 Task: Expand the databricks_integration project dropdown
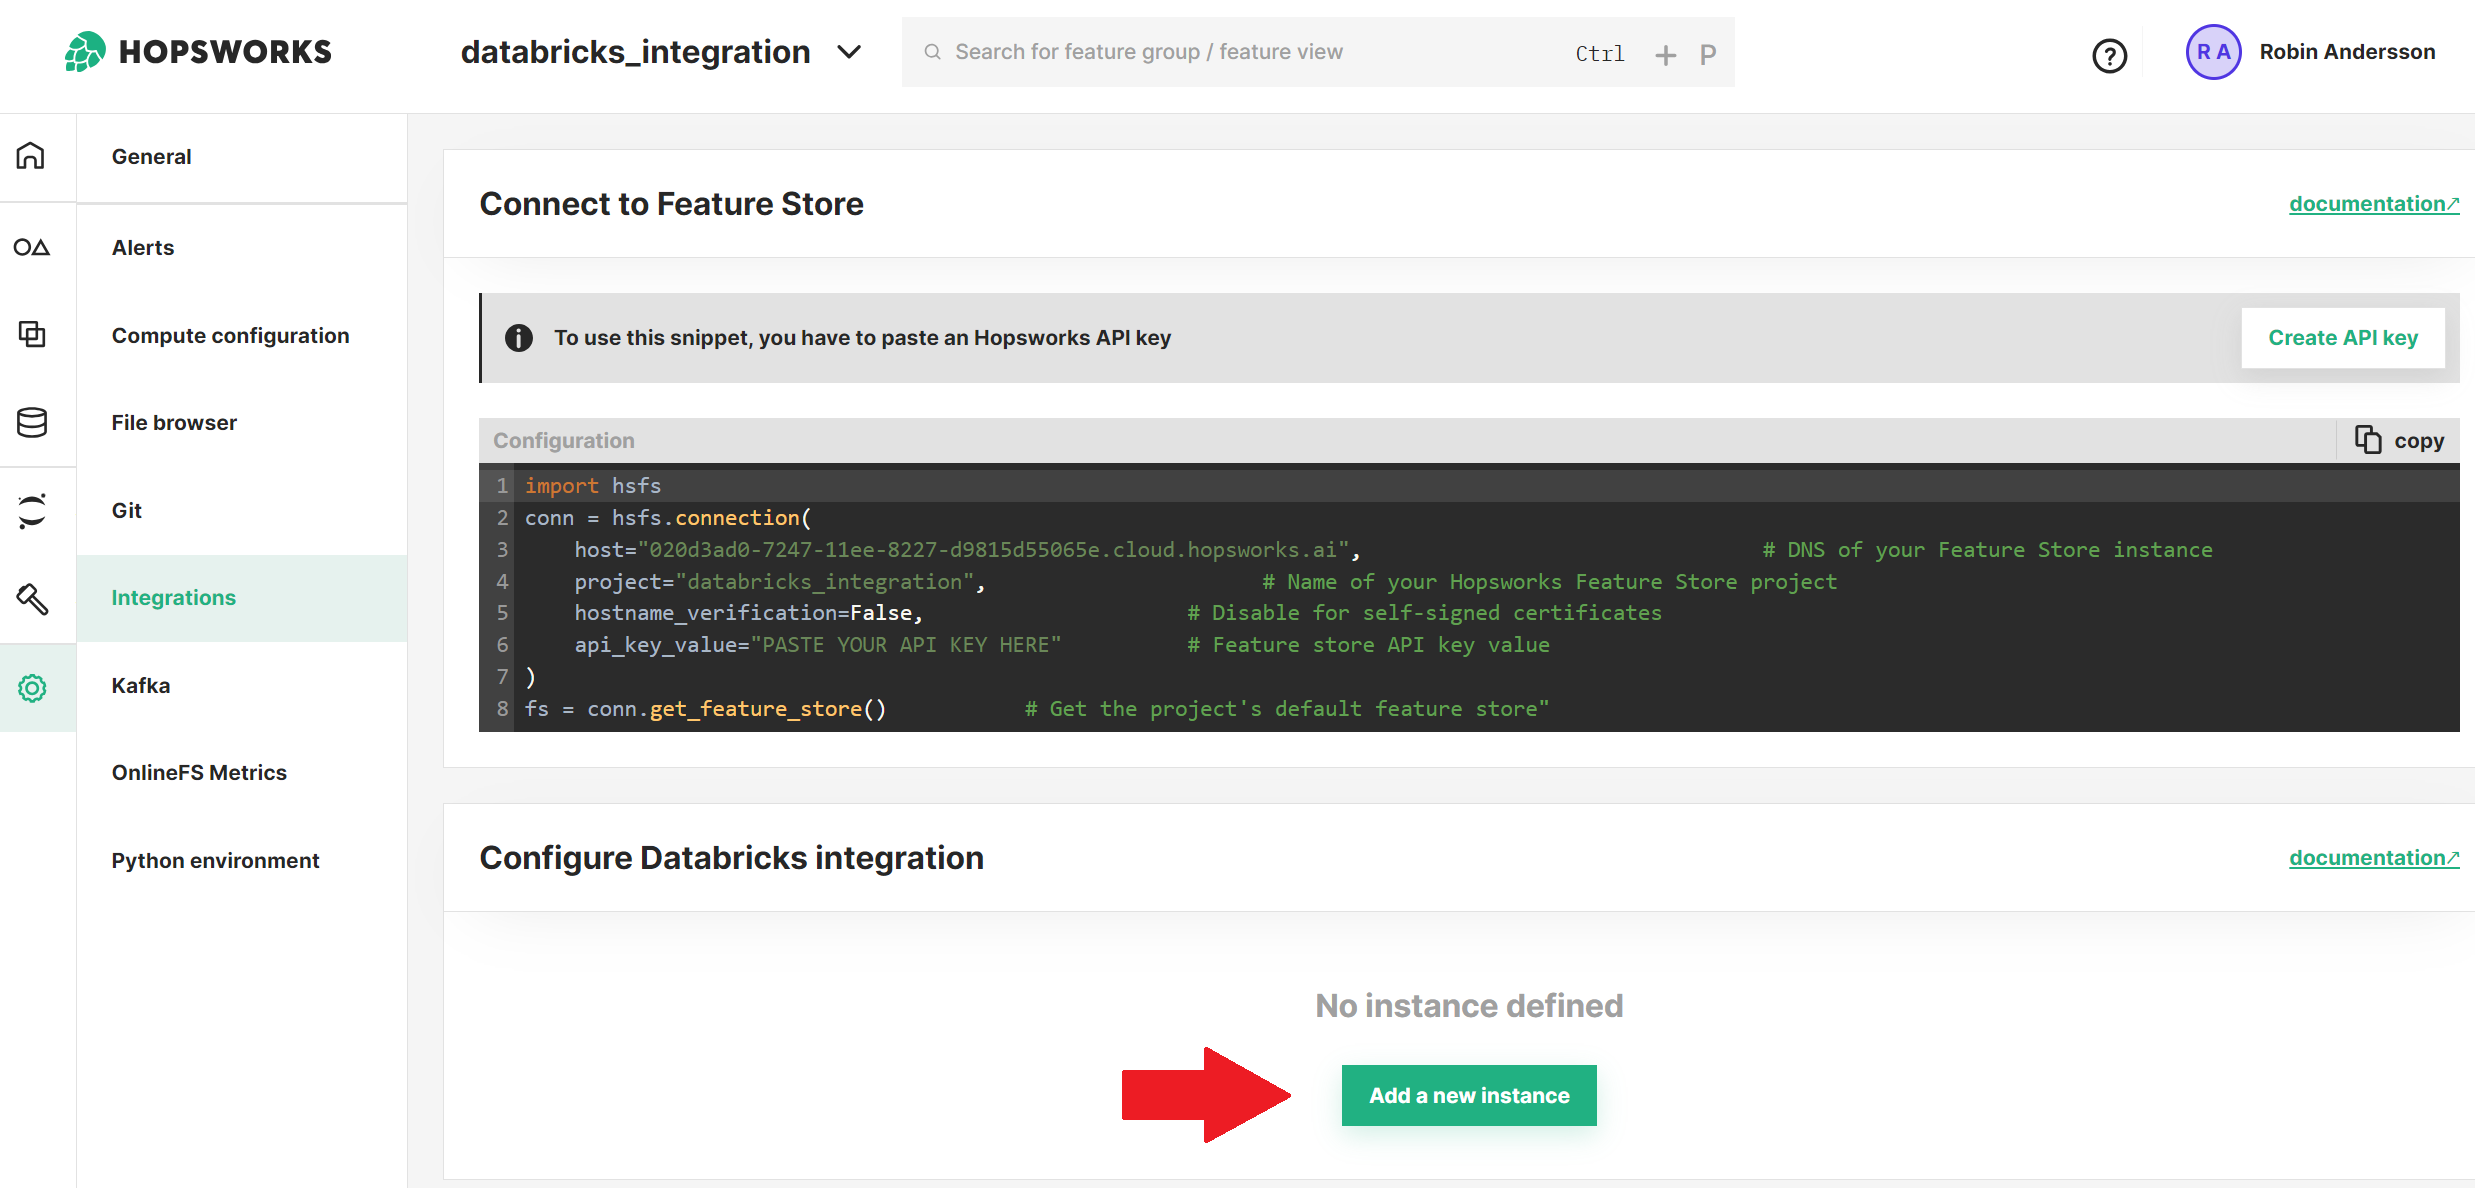coord(849,52)
